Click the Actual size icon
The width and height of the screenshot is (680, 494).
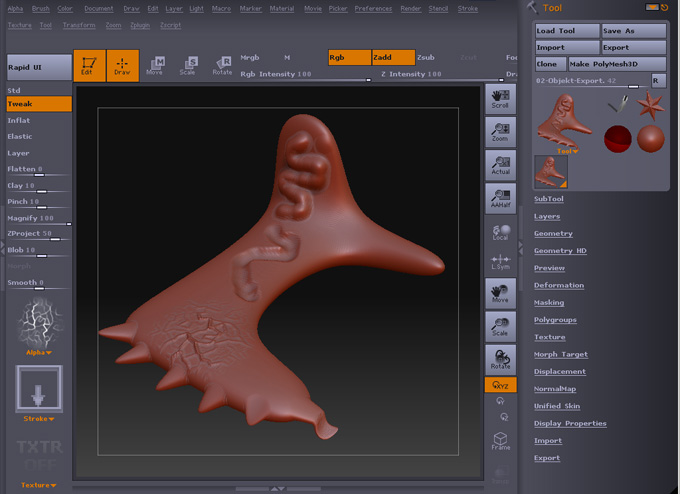(x=500, y=165)
